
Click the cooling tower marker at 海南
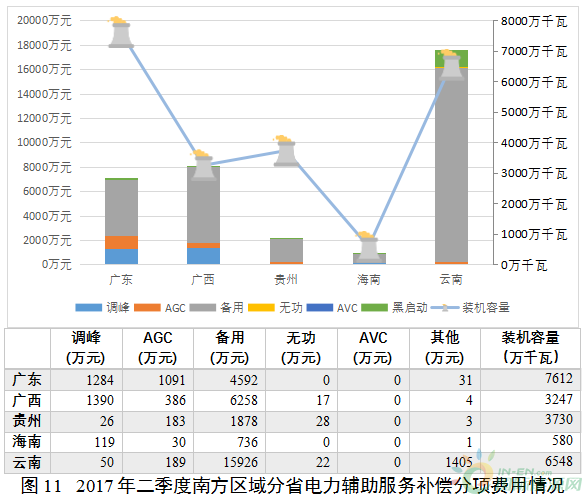point(369,247)
